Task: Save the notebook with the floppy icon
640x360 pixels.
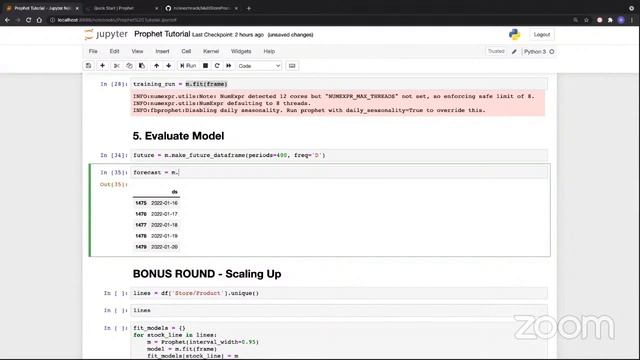Action: tap(89, 66)
